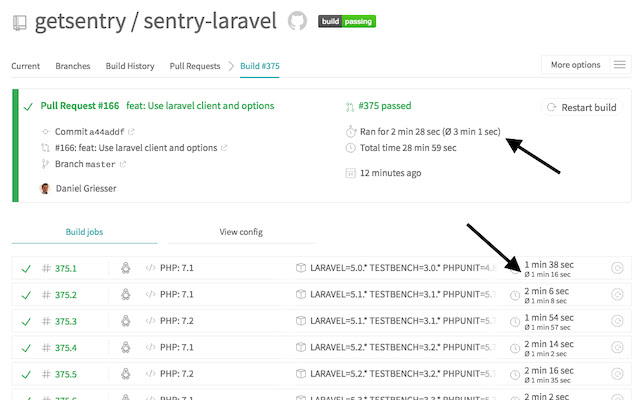
Task: Click the #375 passed link
Action: (x=384, y=106)
